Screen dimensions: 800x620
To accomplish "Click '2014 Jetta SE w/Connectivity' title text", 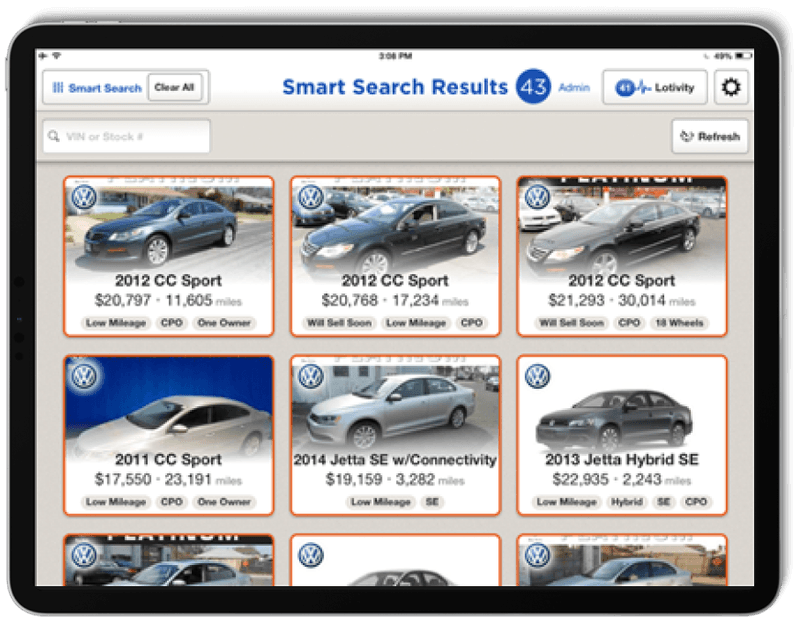I will pos(395,460).
